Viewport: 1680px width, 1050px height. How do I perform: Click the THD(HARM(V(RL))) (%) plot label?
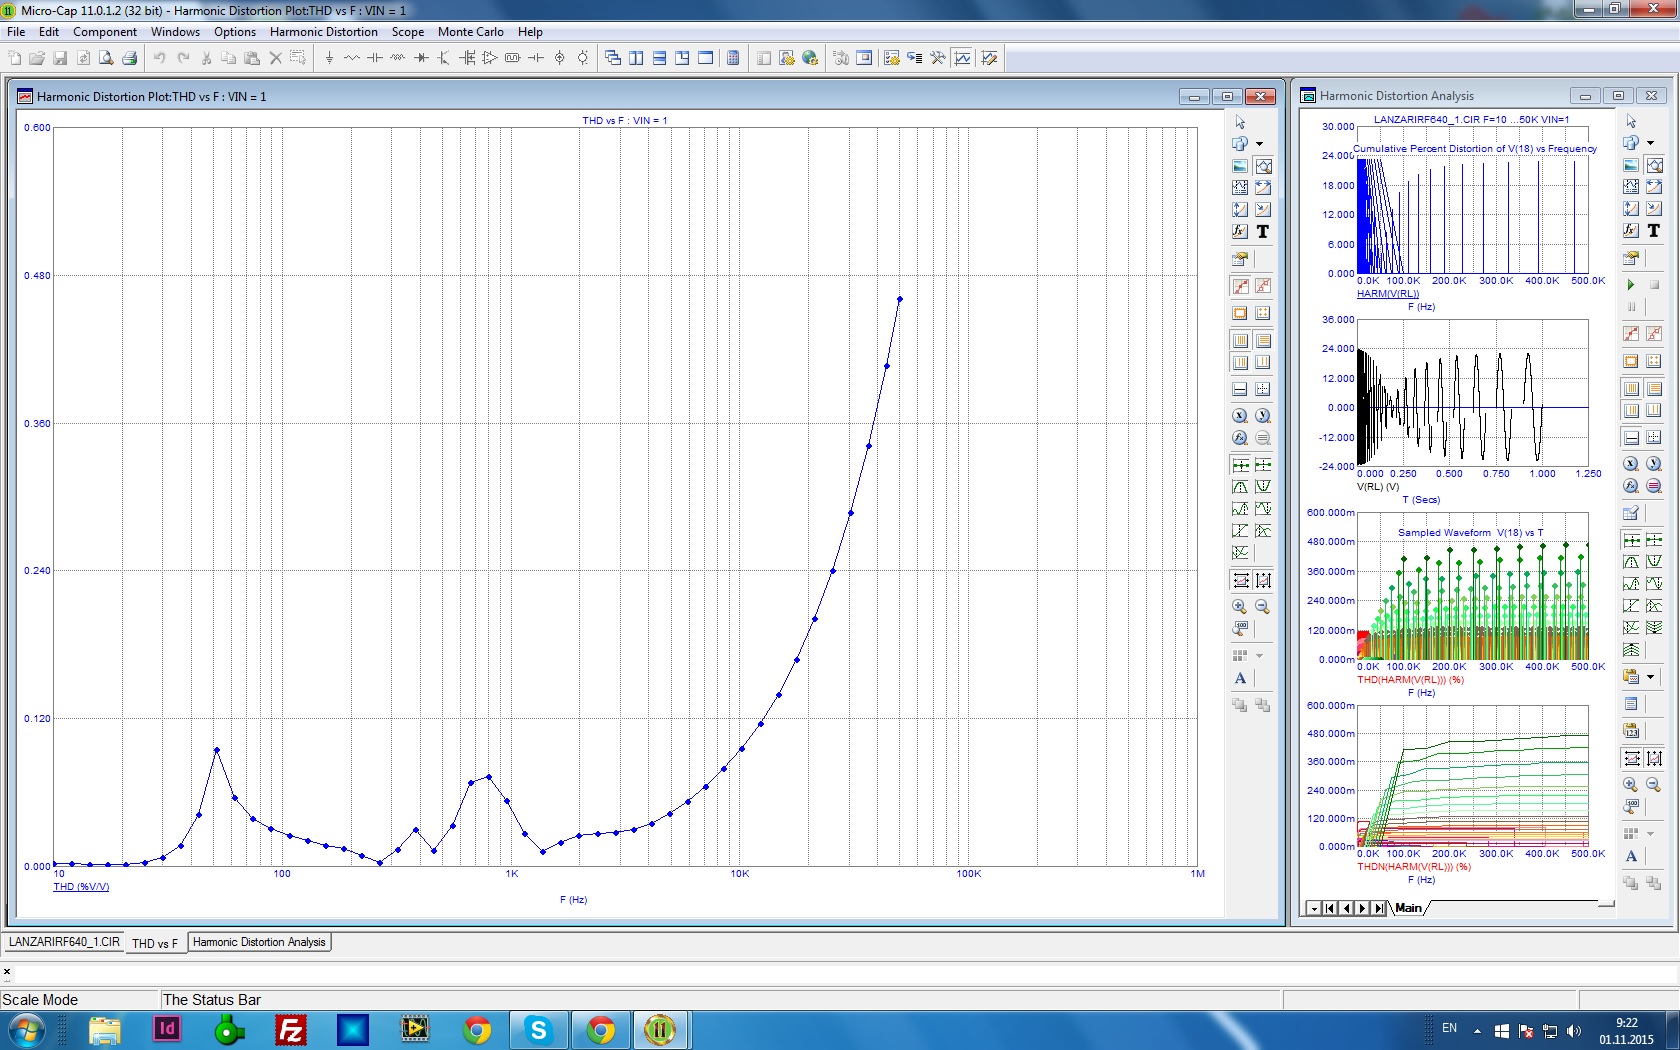(1410, 680)
